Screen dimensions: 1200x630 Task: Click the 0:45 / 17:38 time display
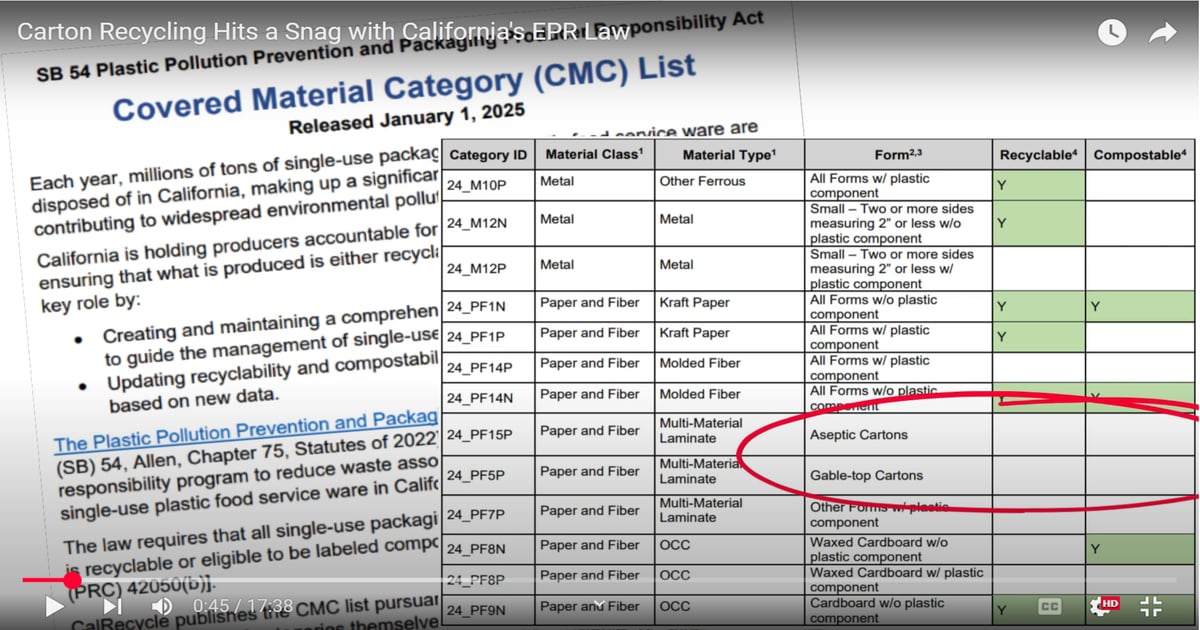pyautogui.click(x=243, y=606)
